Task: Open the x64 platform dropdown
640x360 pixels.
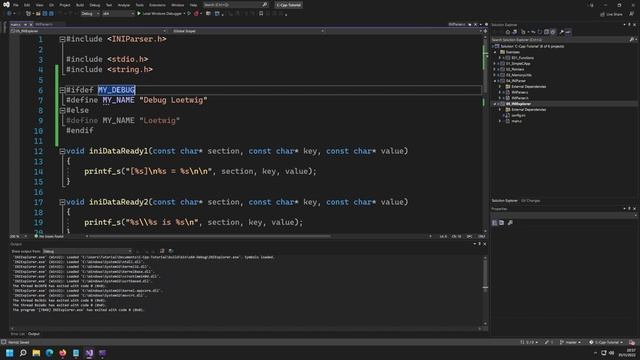Action: [118, 13]
